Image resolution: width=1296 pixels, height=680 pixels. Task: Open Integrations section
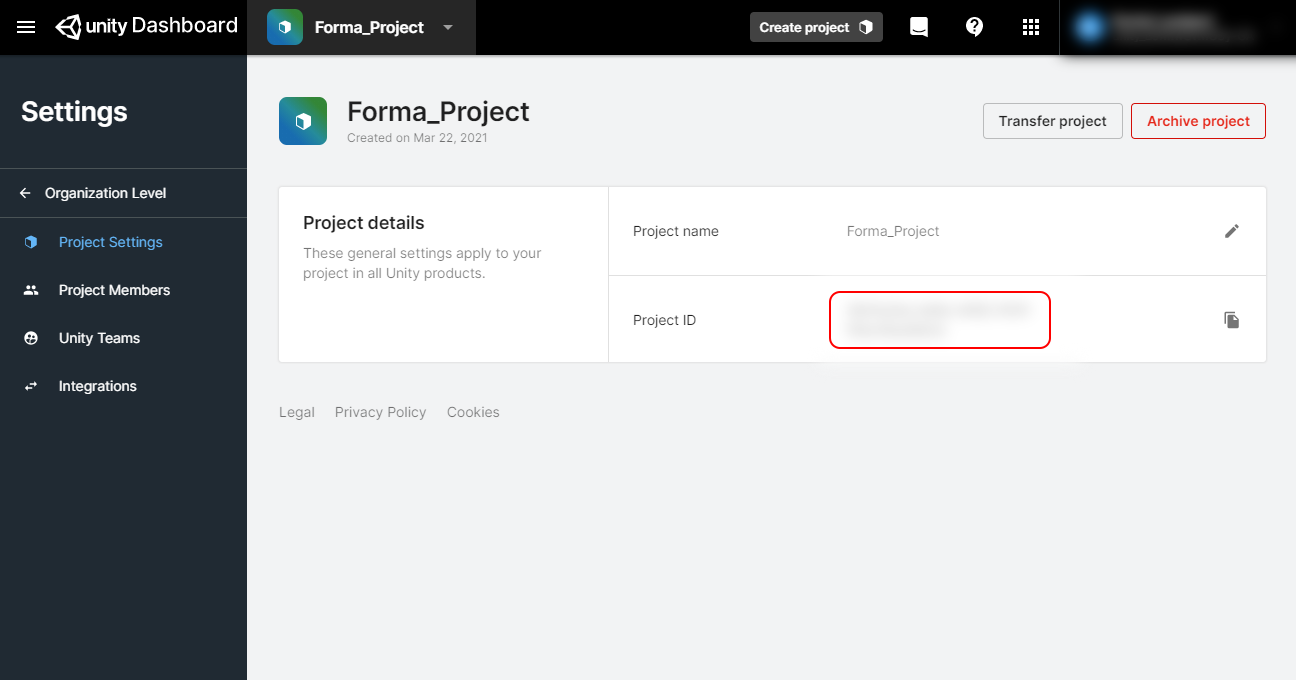[x=97, y=386]
